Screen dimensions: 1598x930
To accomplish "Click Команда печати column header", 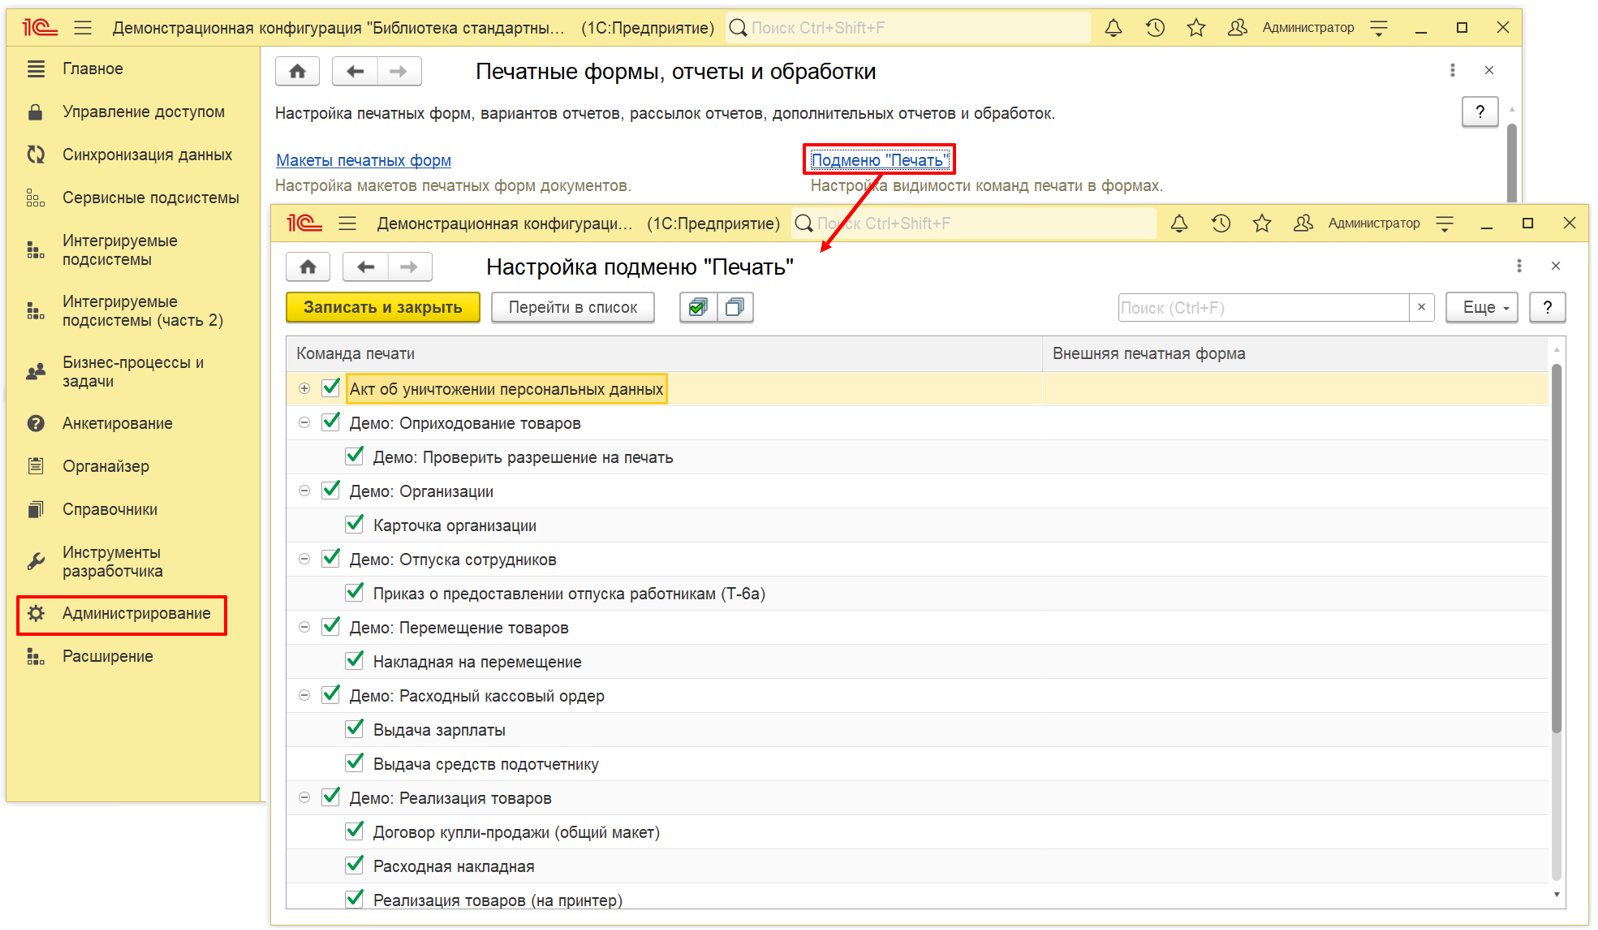I will (664, 353).
